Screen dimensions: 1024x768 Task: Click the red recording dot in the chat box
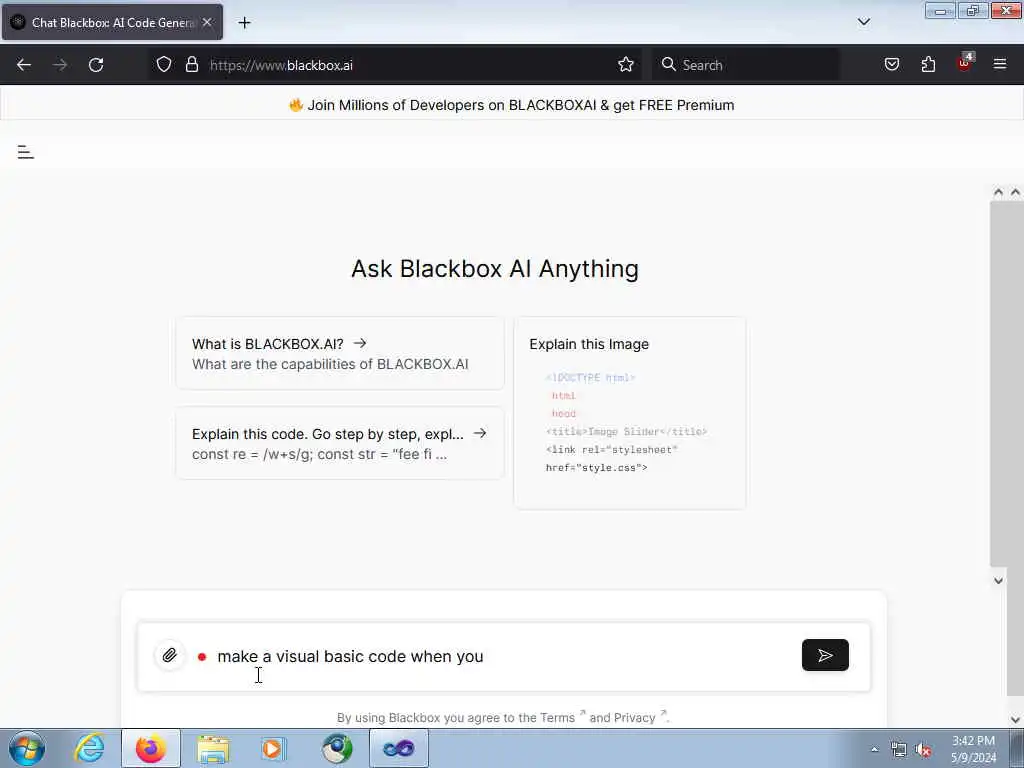click(x=202, y=657)
